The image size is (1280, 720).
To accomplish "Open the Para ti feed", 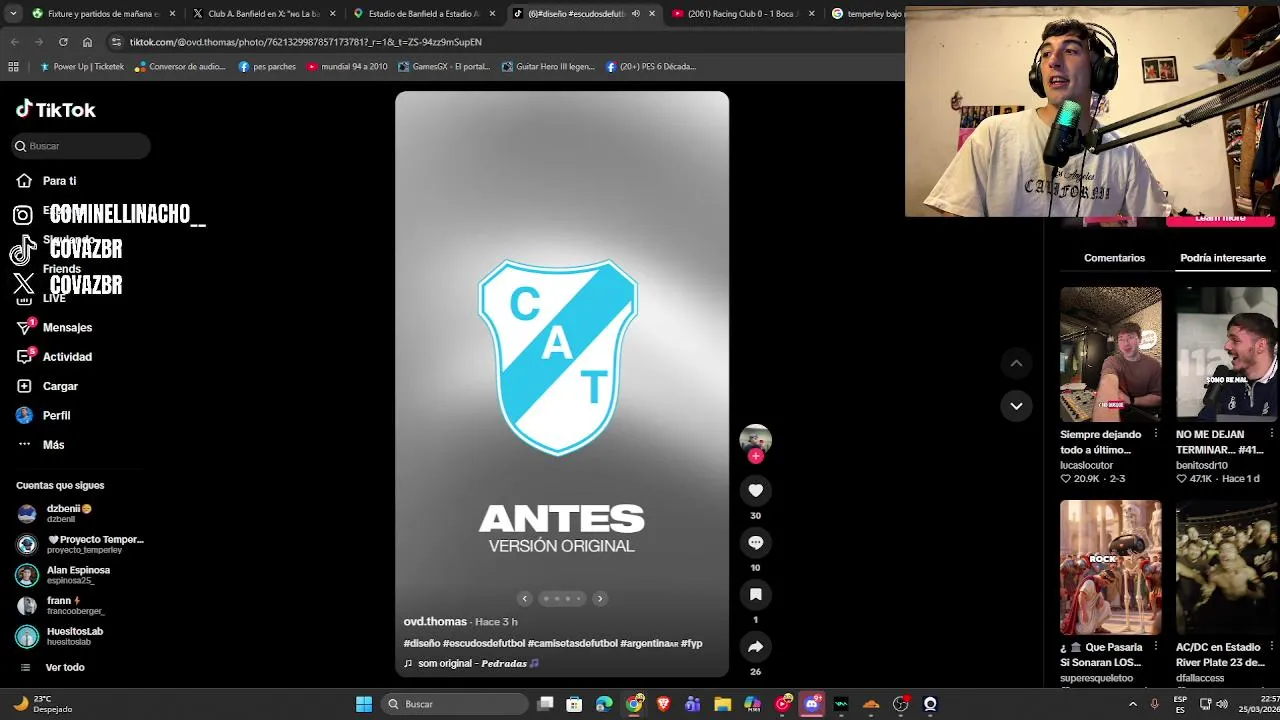I will (x=48, y=181).
